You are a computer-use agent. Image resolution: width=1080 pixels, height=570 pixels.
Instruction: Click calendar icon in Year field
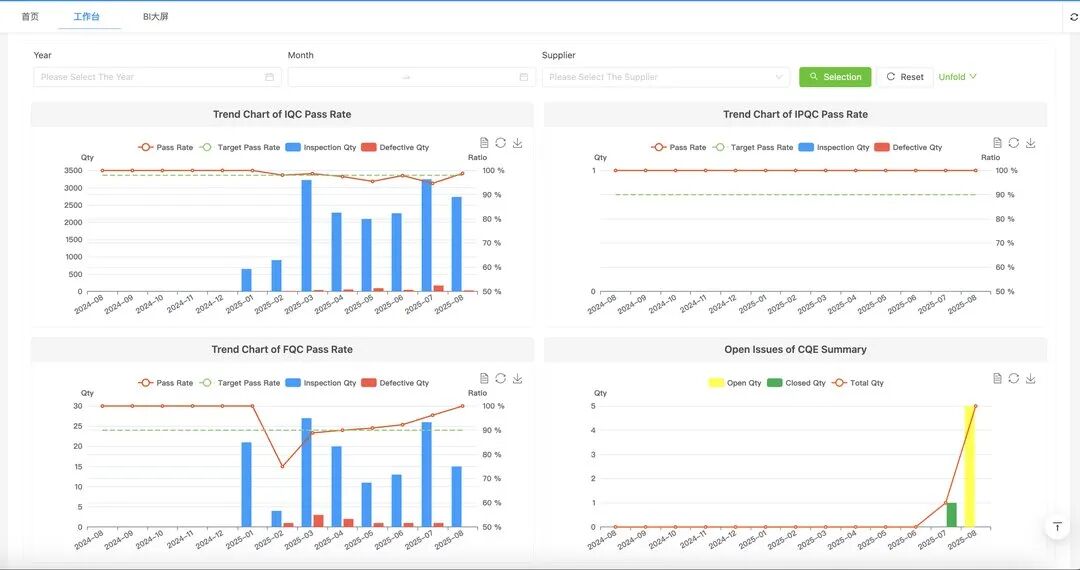(x=269, y=77)
